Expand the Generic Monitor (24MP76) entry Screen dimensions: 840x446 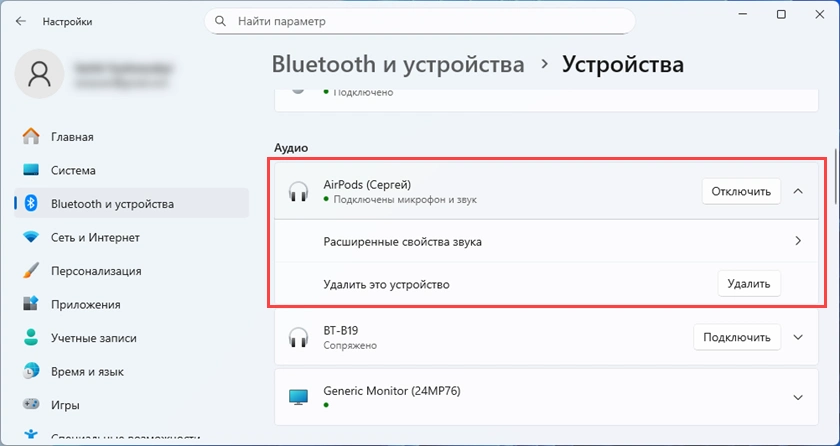(797, 397)
